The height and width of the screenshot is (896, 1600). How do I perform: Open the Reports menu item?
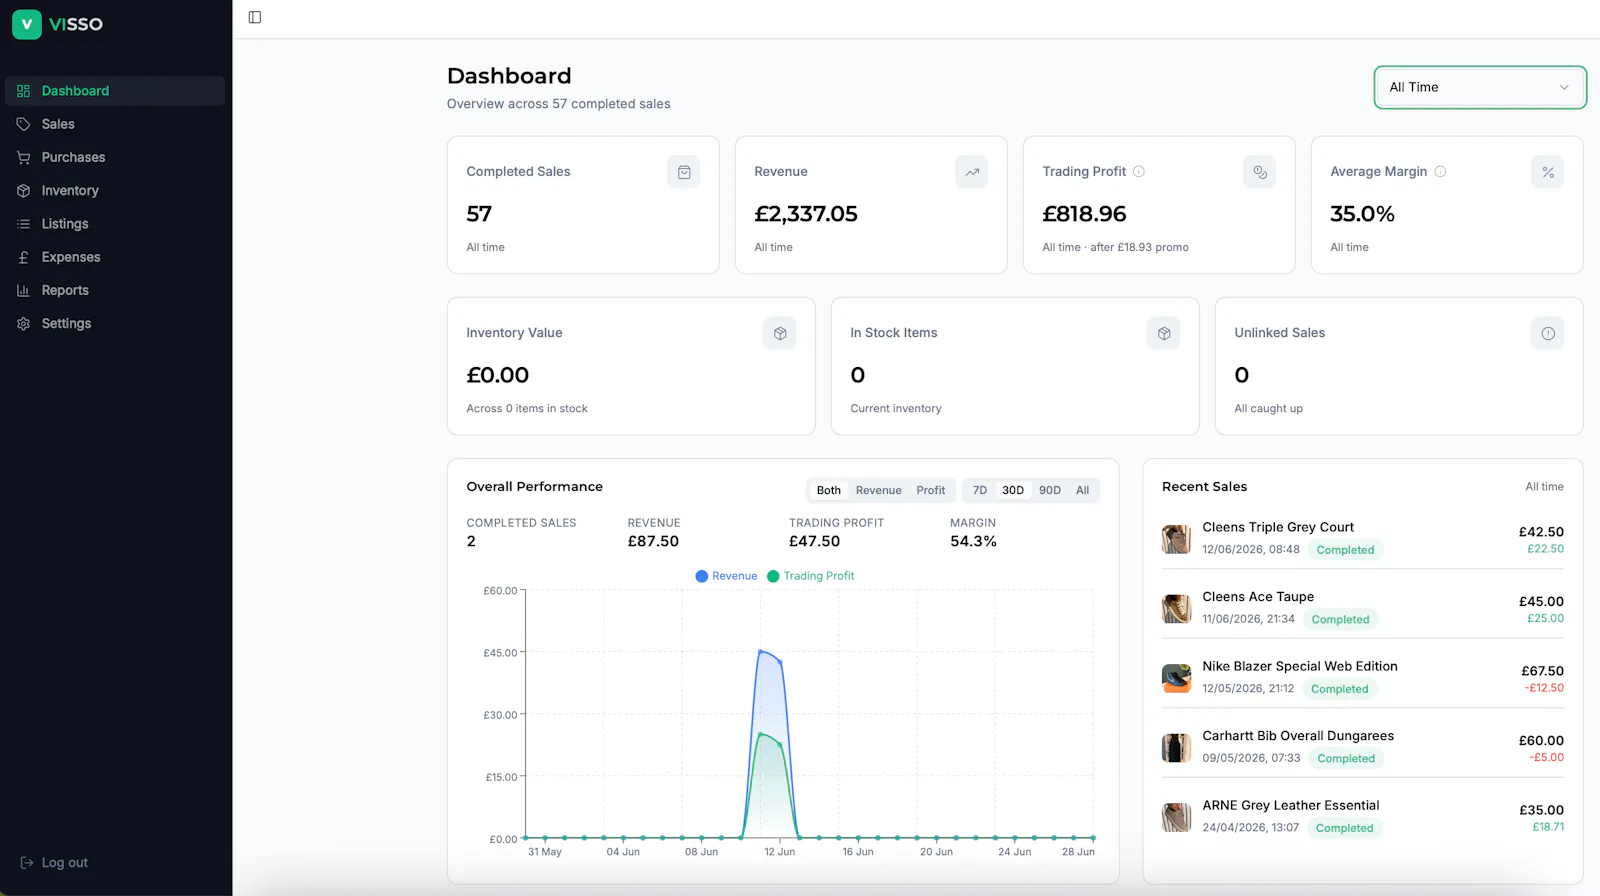click(115, 290)
